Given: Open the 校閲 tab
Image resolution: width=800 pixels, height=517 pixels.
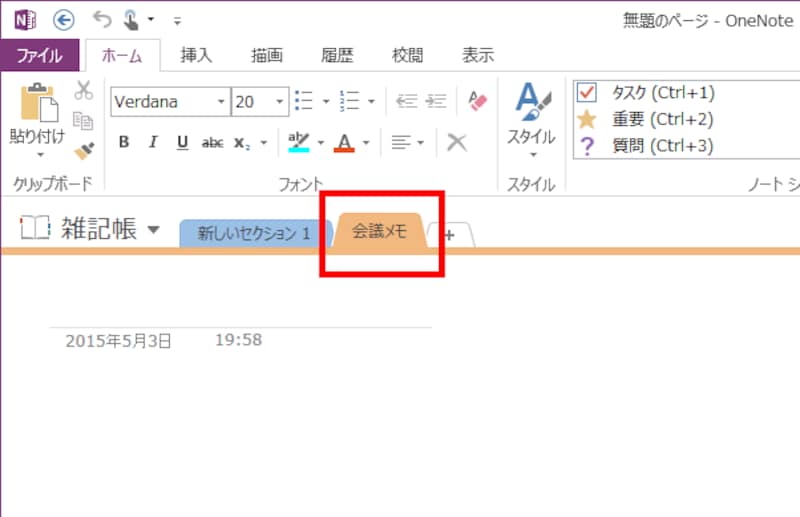Looking at the screenshot, I should [408, 55].
